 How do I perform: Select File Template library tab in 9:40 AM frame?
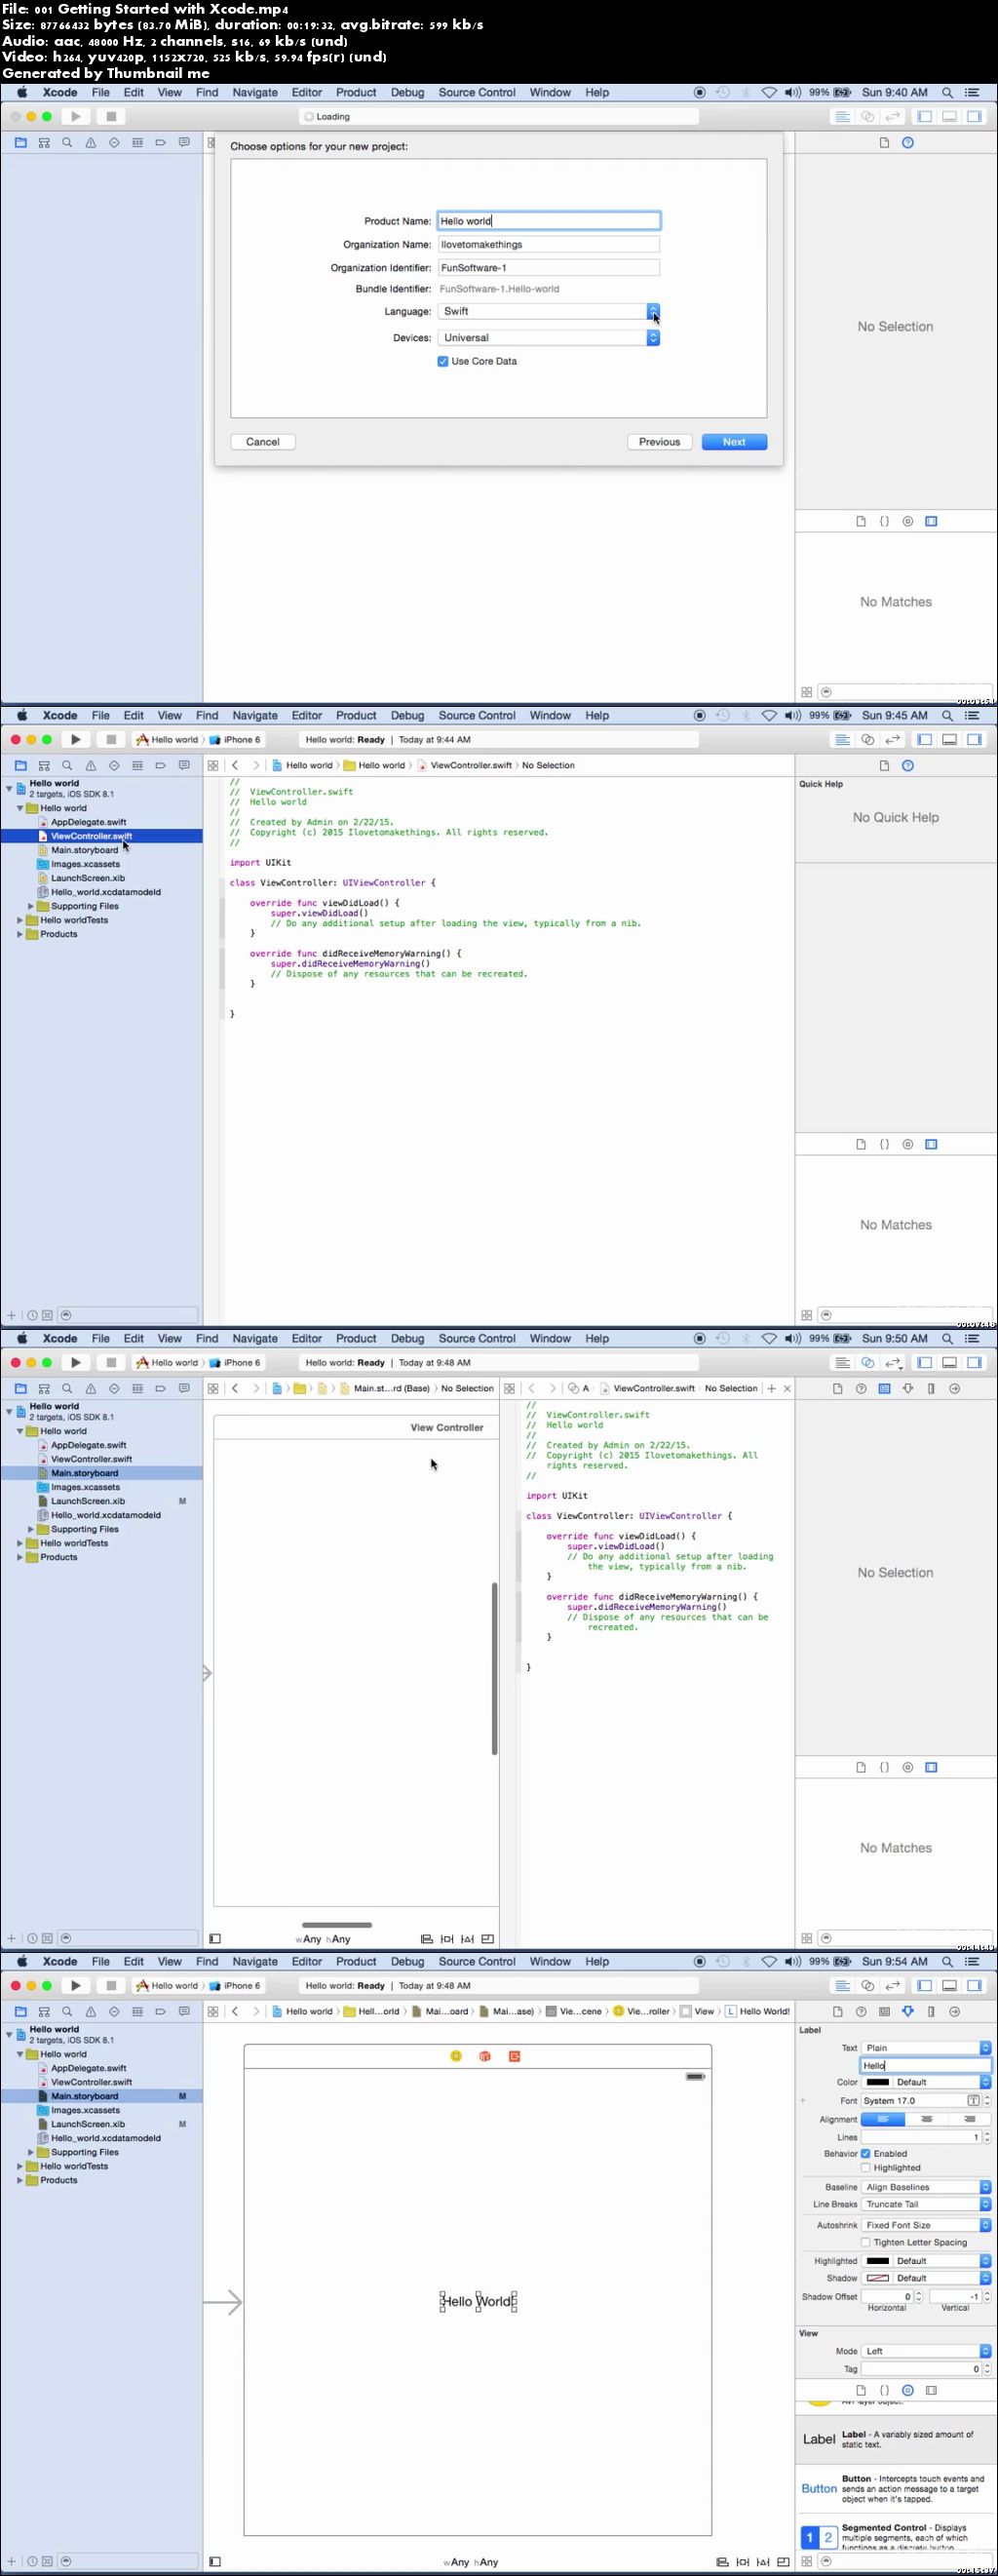pyautogui.click(x=861, y=521)
